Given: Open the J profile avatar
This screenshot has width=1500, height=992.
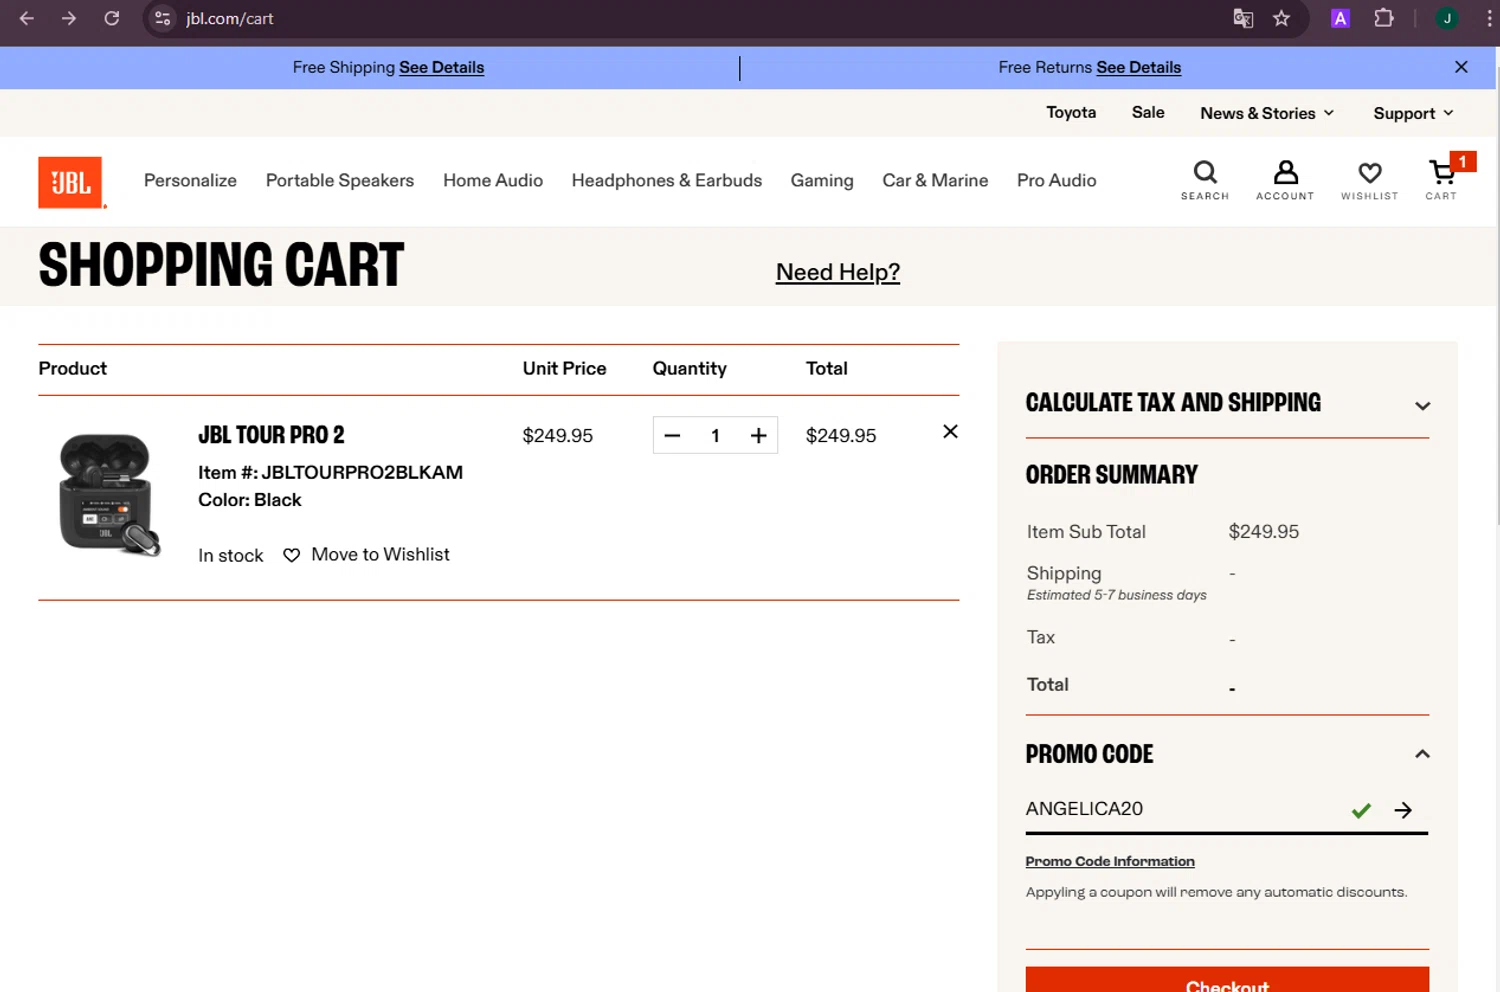Looking at the screenshot, I should [1447, 18].
